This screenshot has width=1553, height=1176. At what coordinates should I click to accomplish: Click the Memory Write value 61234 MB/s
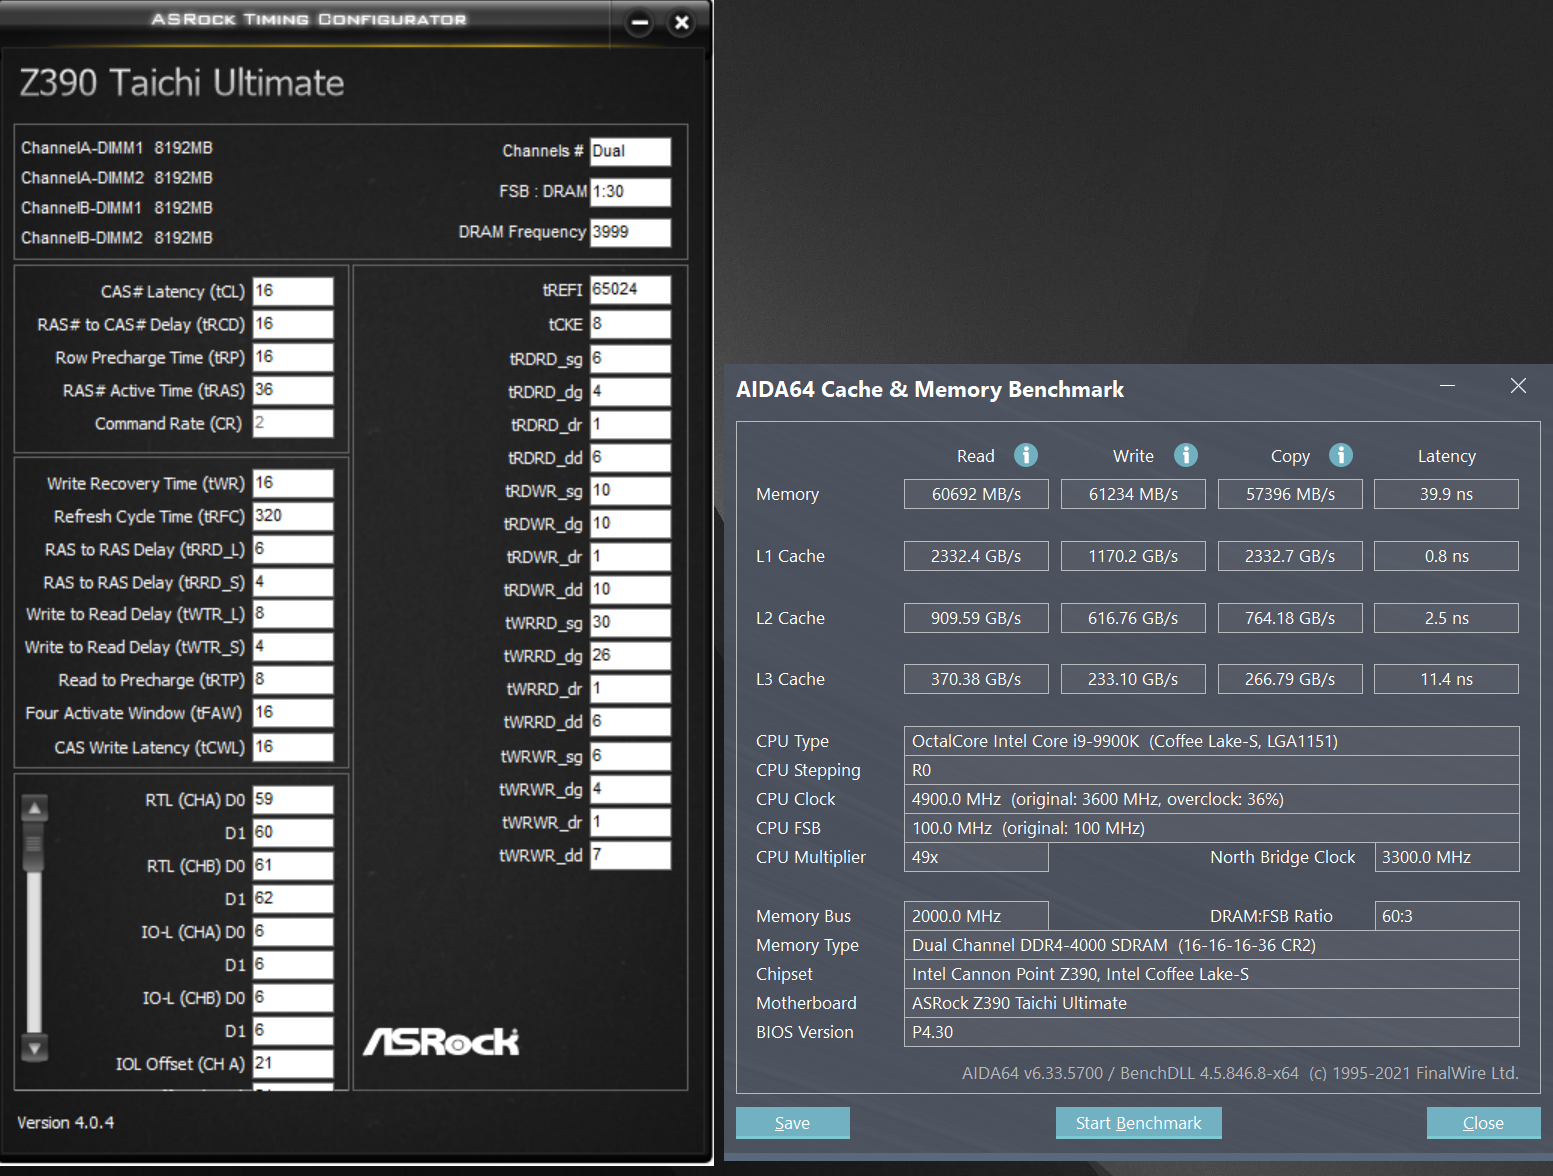1133,494
